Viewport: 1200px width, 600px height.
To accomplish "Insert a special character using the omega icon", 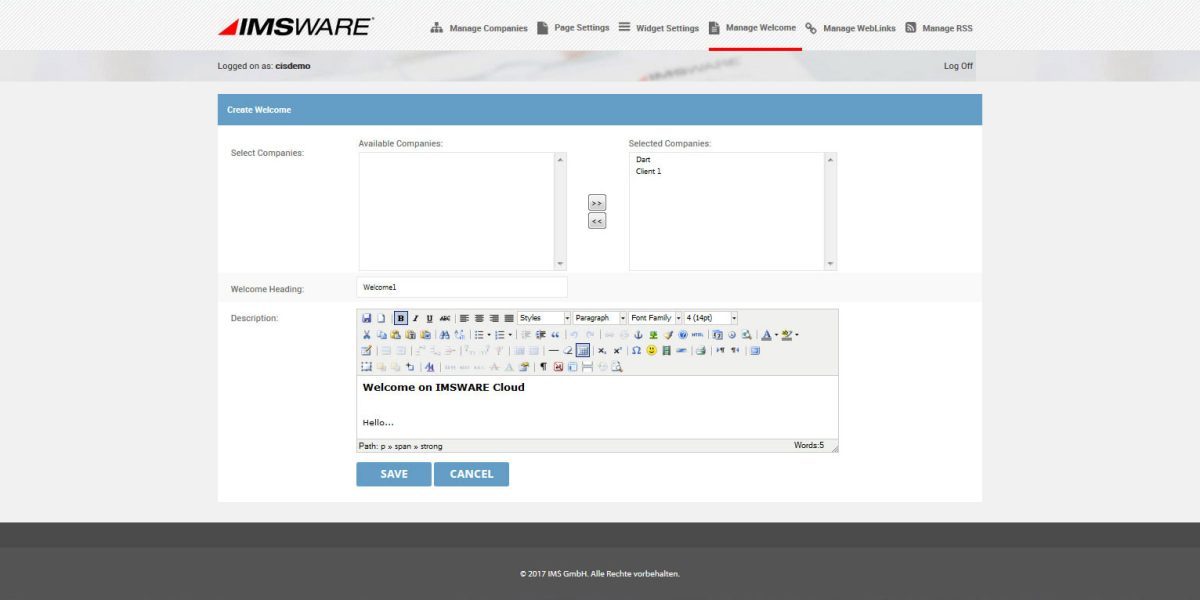I will pos(634,349).
